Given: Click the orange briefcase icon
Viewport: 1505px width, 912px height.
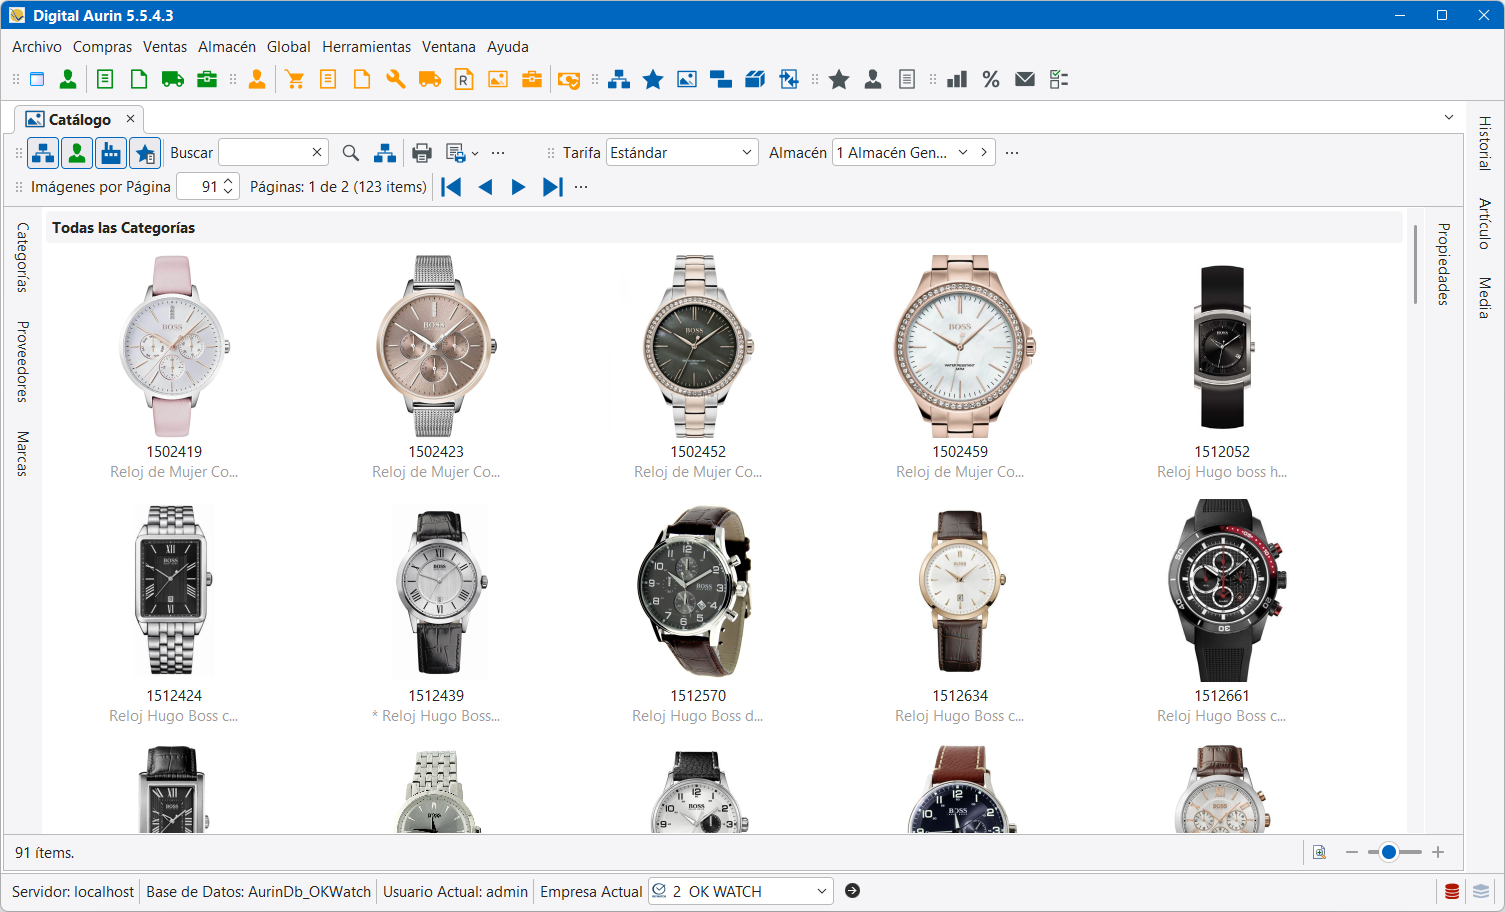Looking at the screenshot, I should click(x=532, y=79).
